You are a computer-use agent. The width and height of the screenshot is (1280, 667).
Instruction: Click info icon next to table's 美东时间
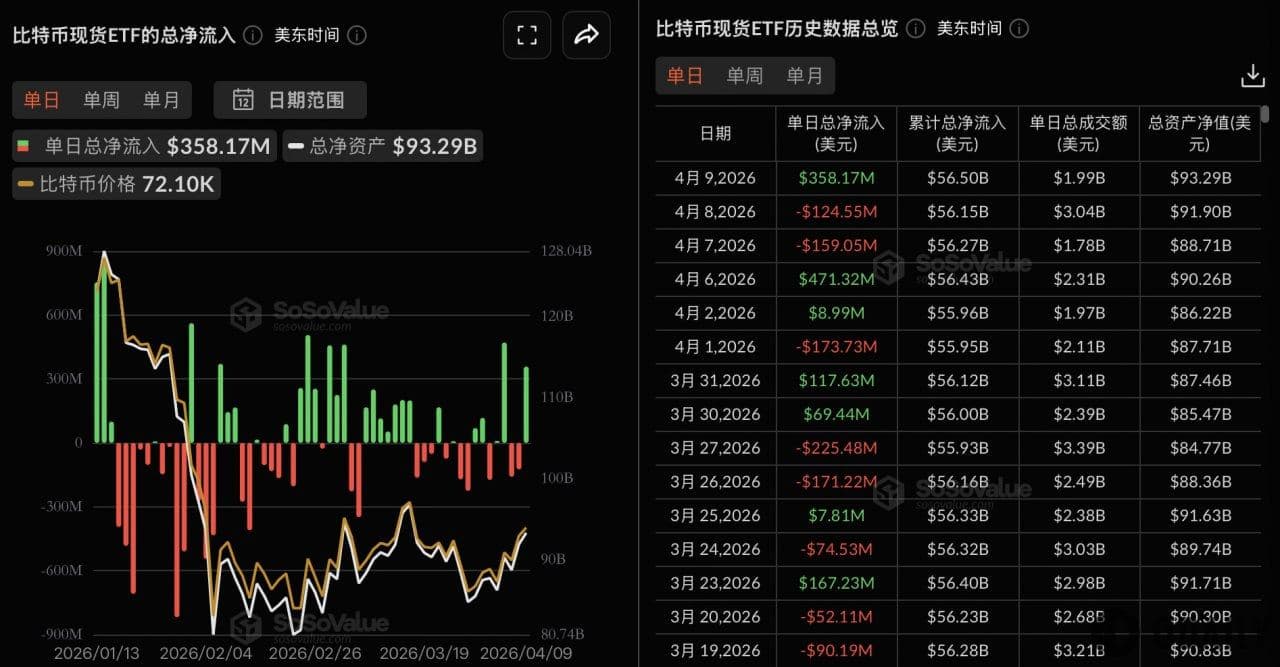click(1020, 28)
